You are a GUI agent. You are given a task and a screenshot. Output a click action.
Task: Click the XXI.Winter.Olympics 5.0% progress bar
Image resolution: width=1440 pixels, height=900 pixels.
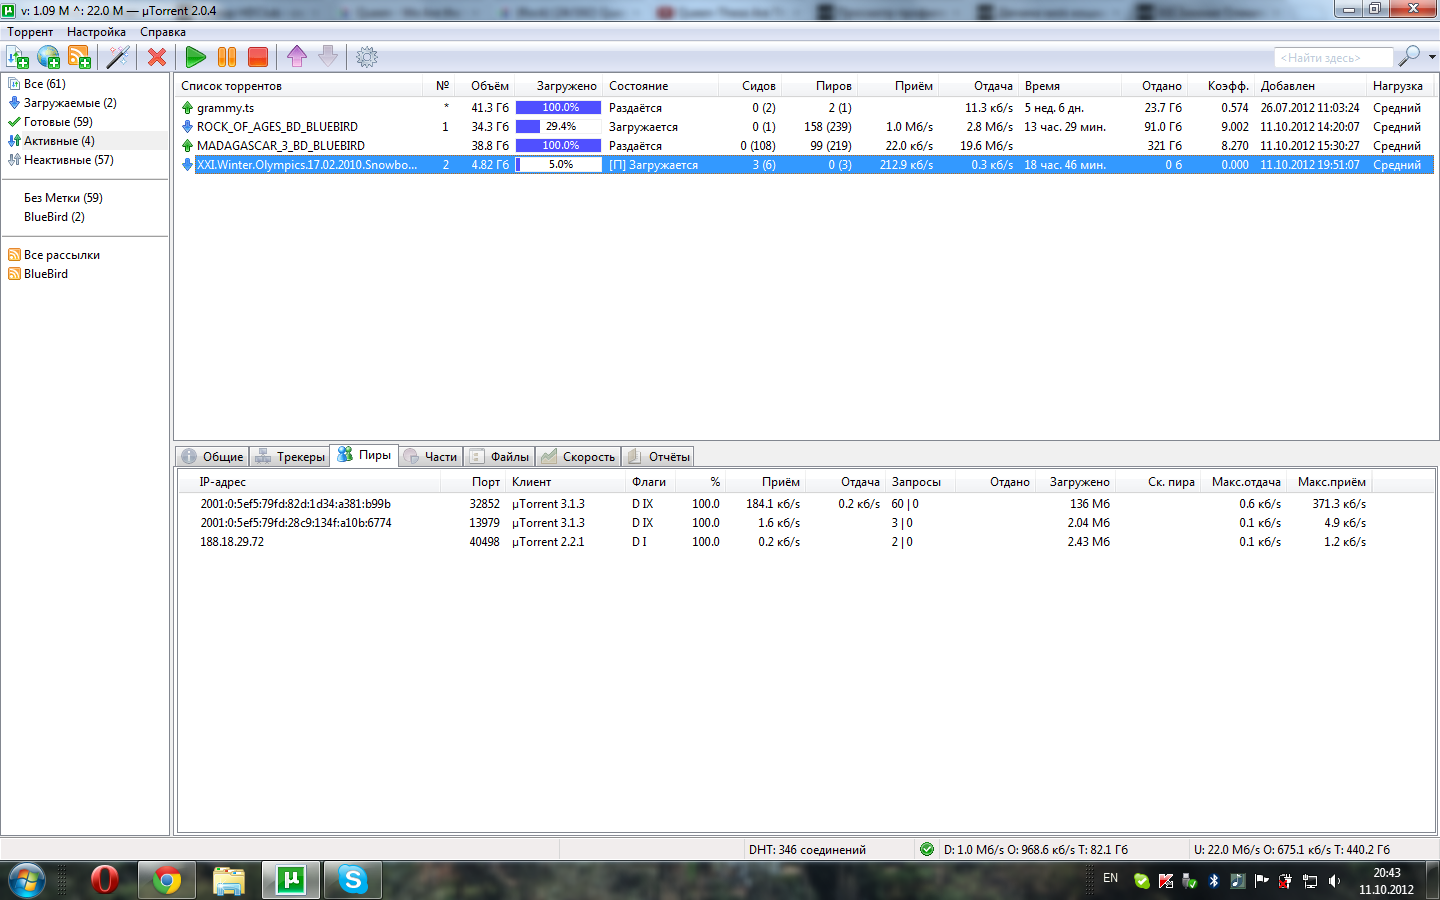click(559, 165)
